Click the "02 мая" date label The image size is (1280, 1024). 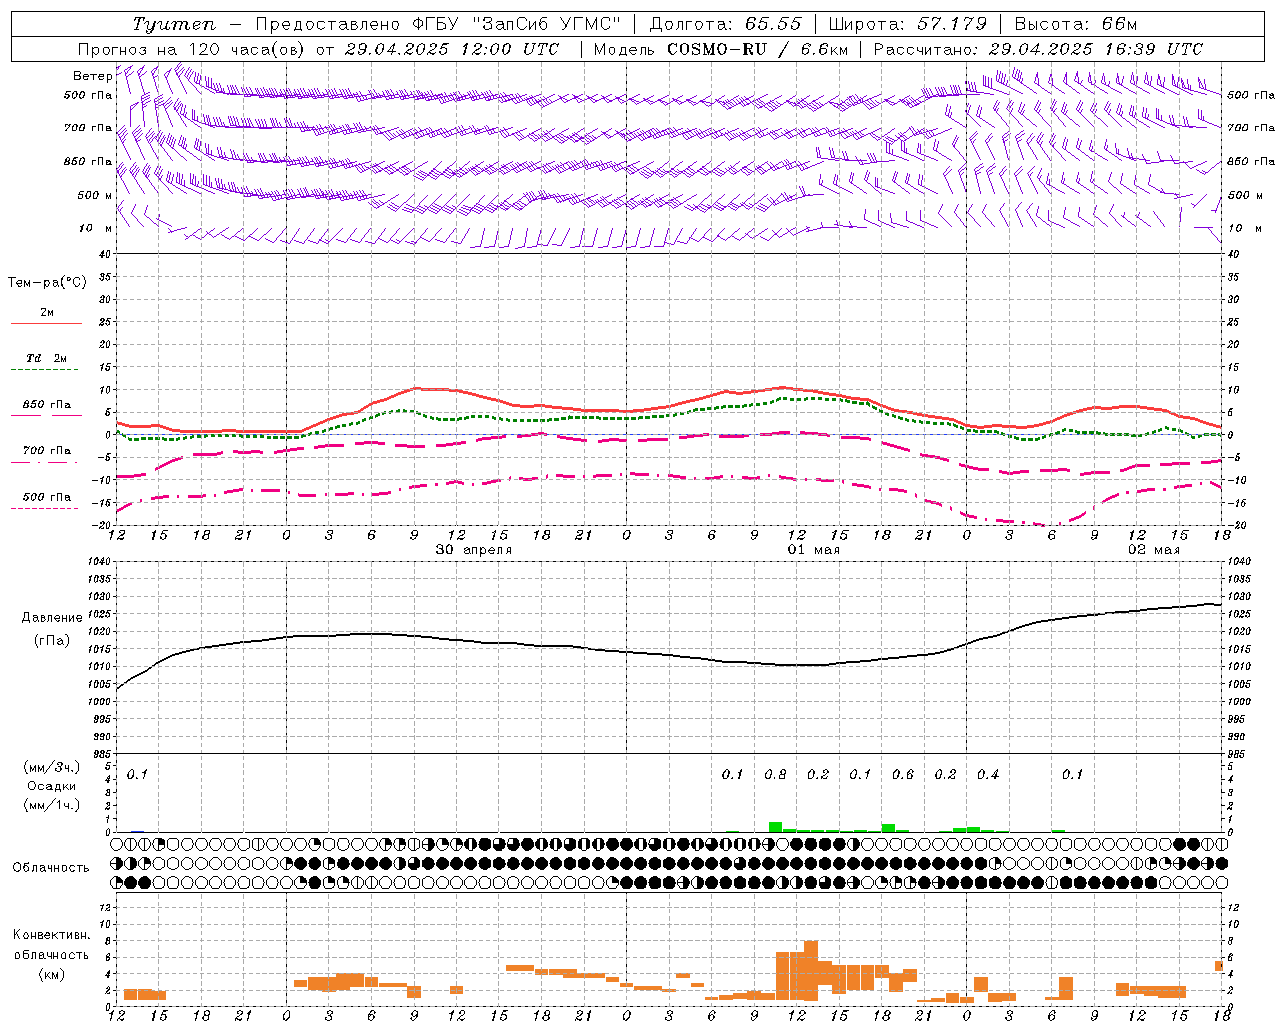[x=1154, y=550]
